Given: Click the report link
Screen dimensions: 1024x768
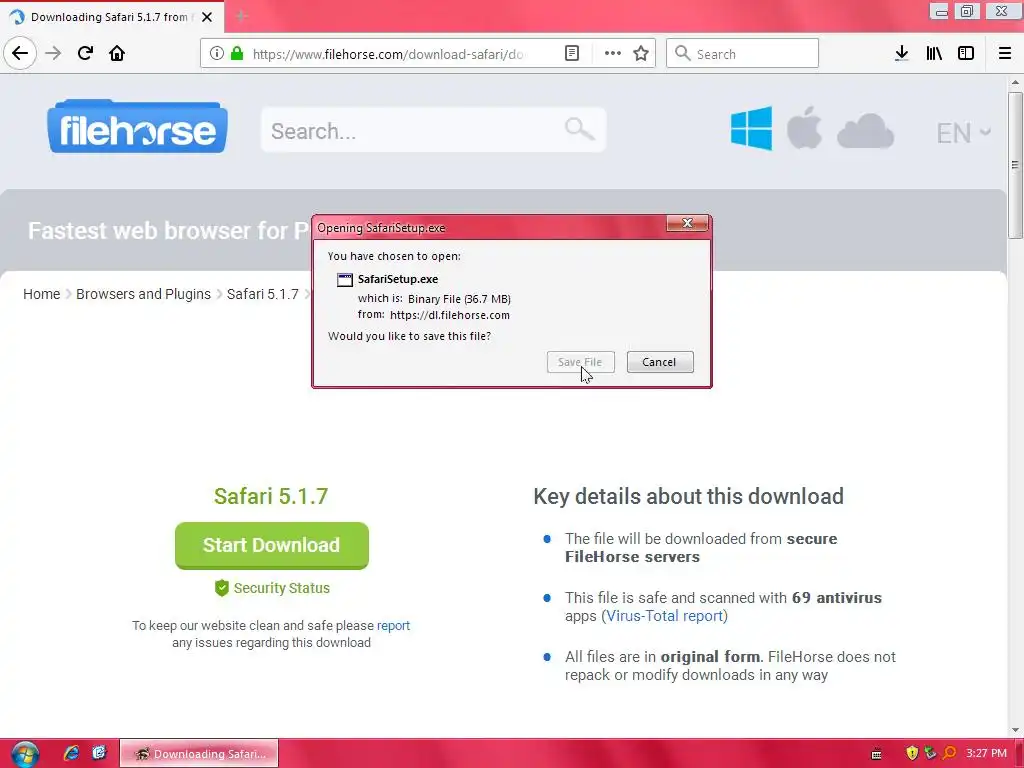Looking at the screenshot, I should pos(393,626).
